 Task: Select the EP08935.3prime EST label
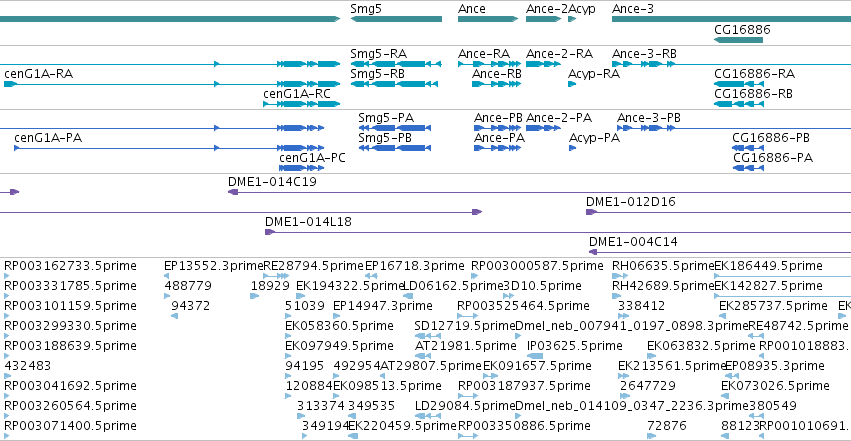coord(774,366)
